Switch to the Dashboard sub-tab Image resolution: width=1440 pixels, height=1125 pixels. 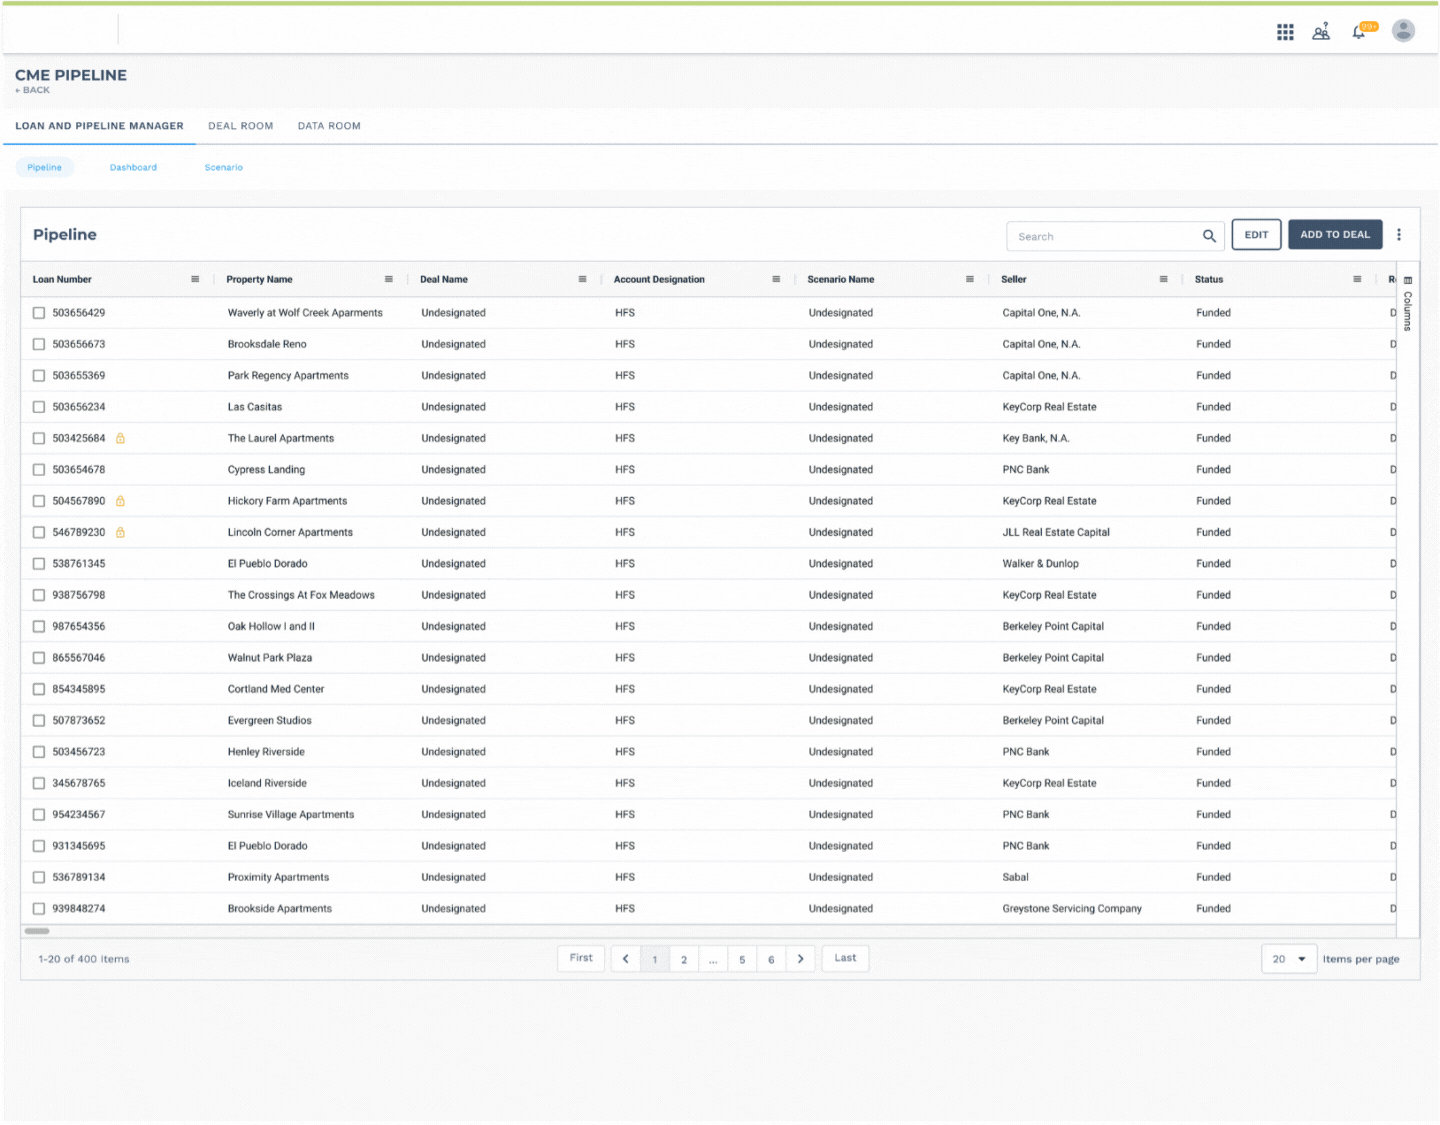click(x=133, y=167)
